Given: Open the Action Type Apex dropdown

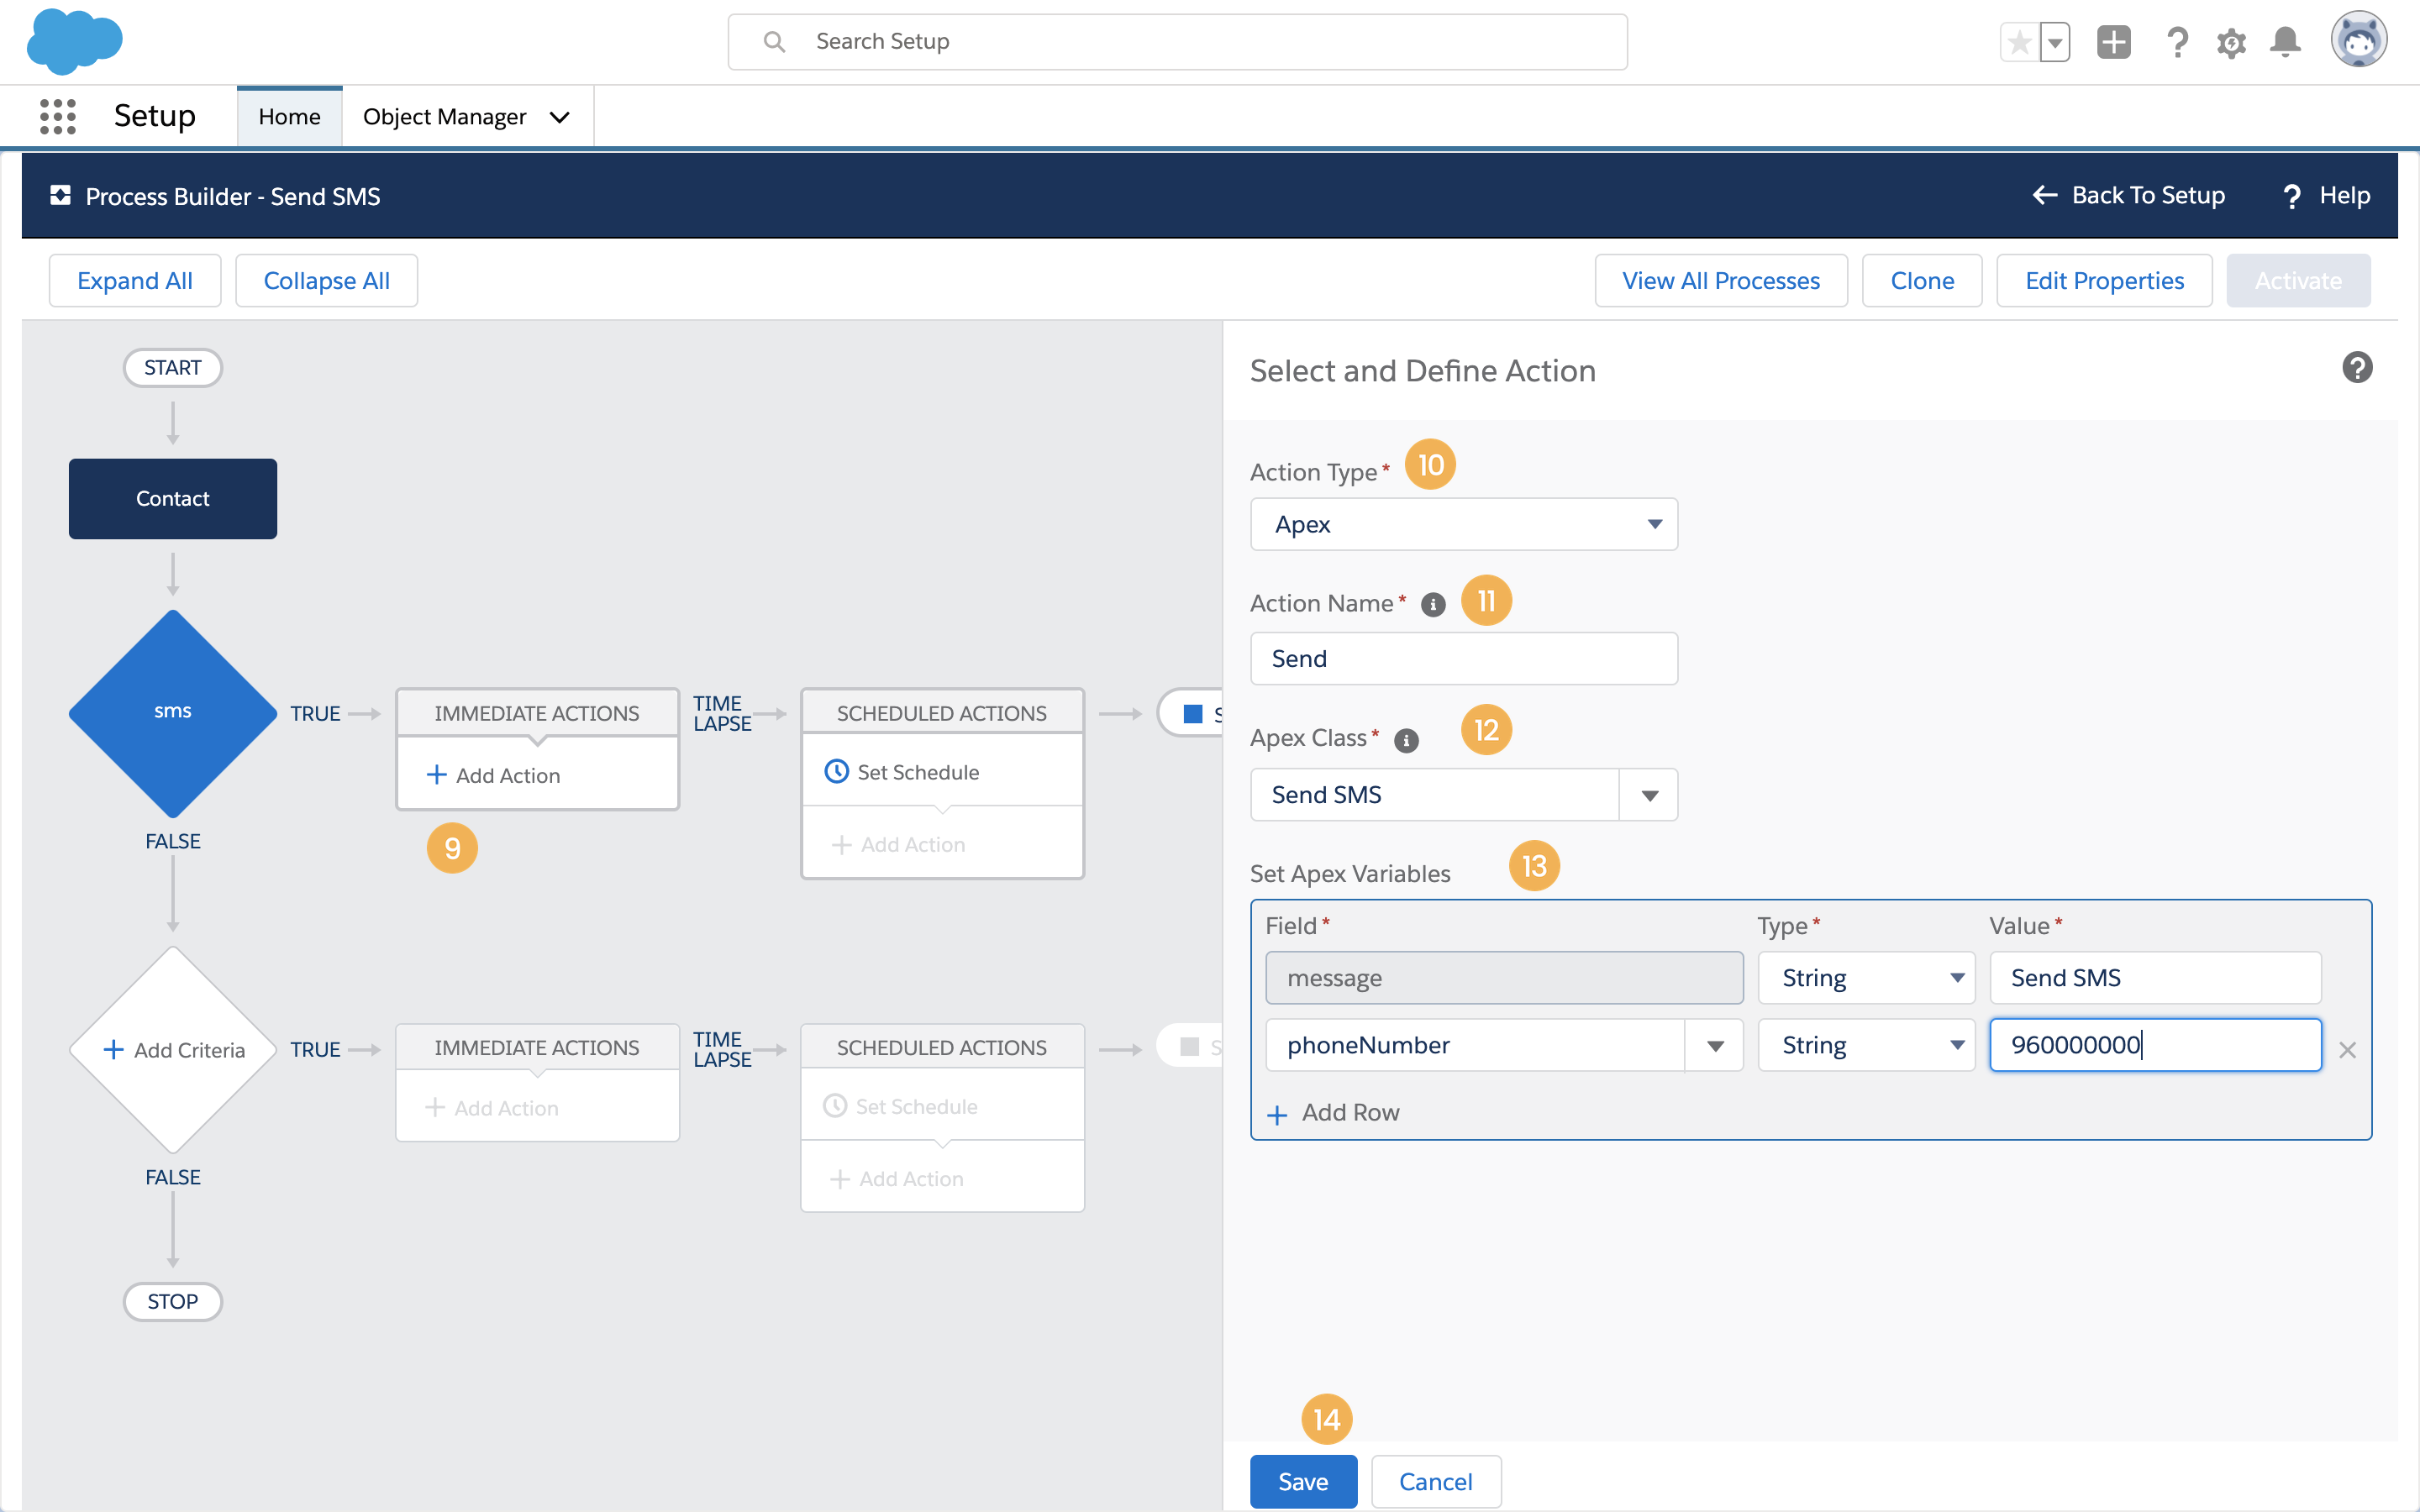Looking at the screenshot, I should point(1464,524).
